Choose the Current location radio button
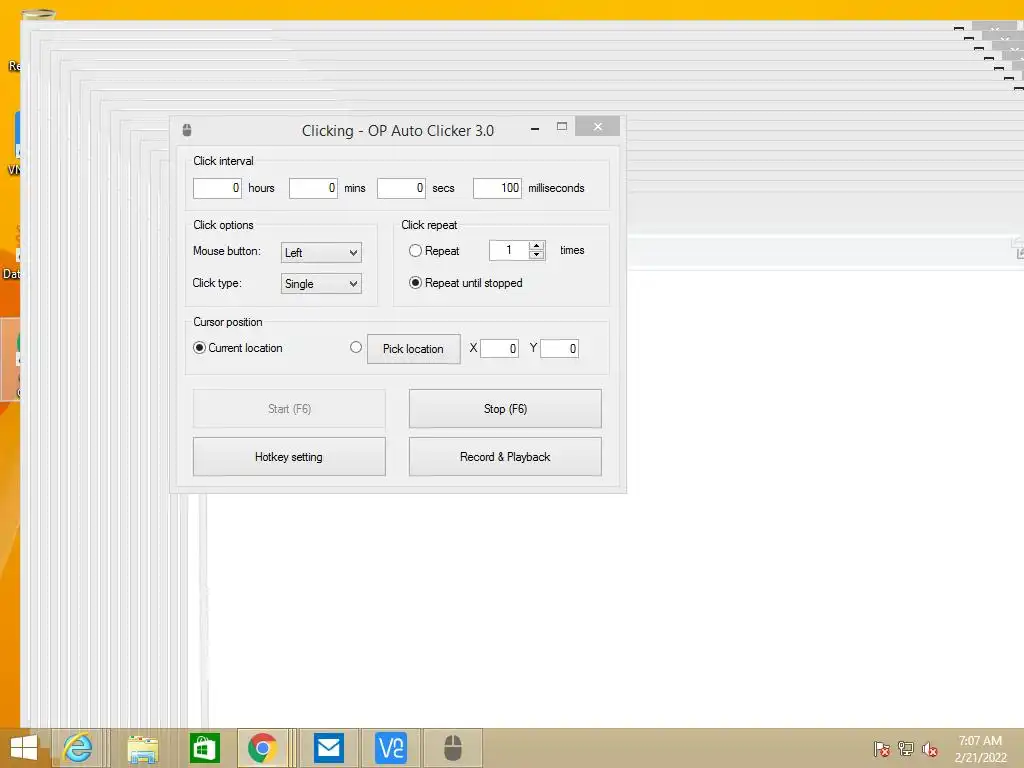1024x768 pixels. click(199, 347)
